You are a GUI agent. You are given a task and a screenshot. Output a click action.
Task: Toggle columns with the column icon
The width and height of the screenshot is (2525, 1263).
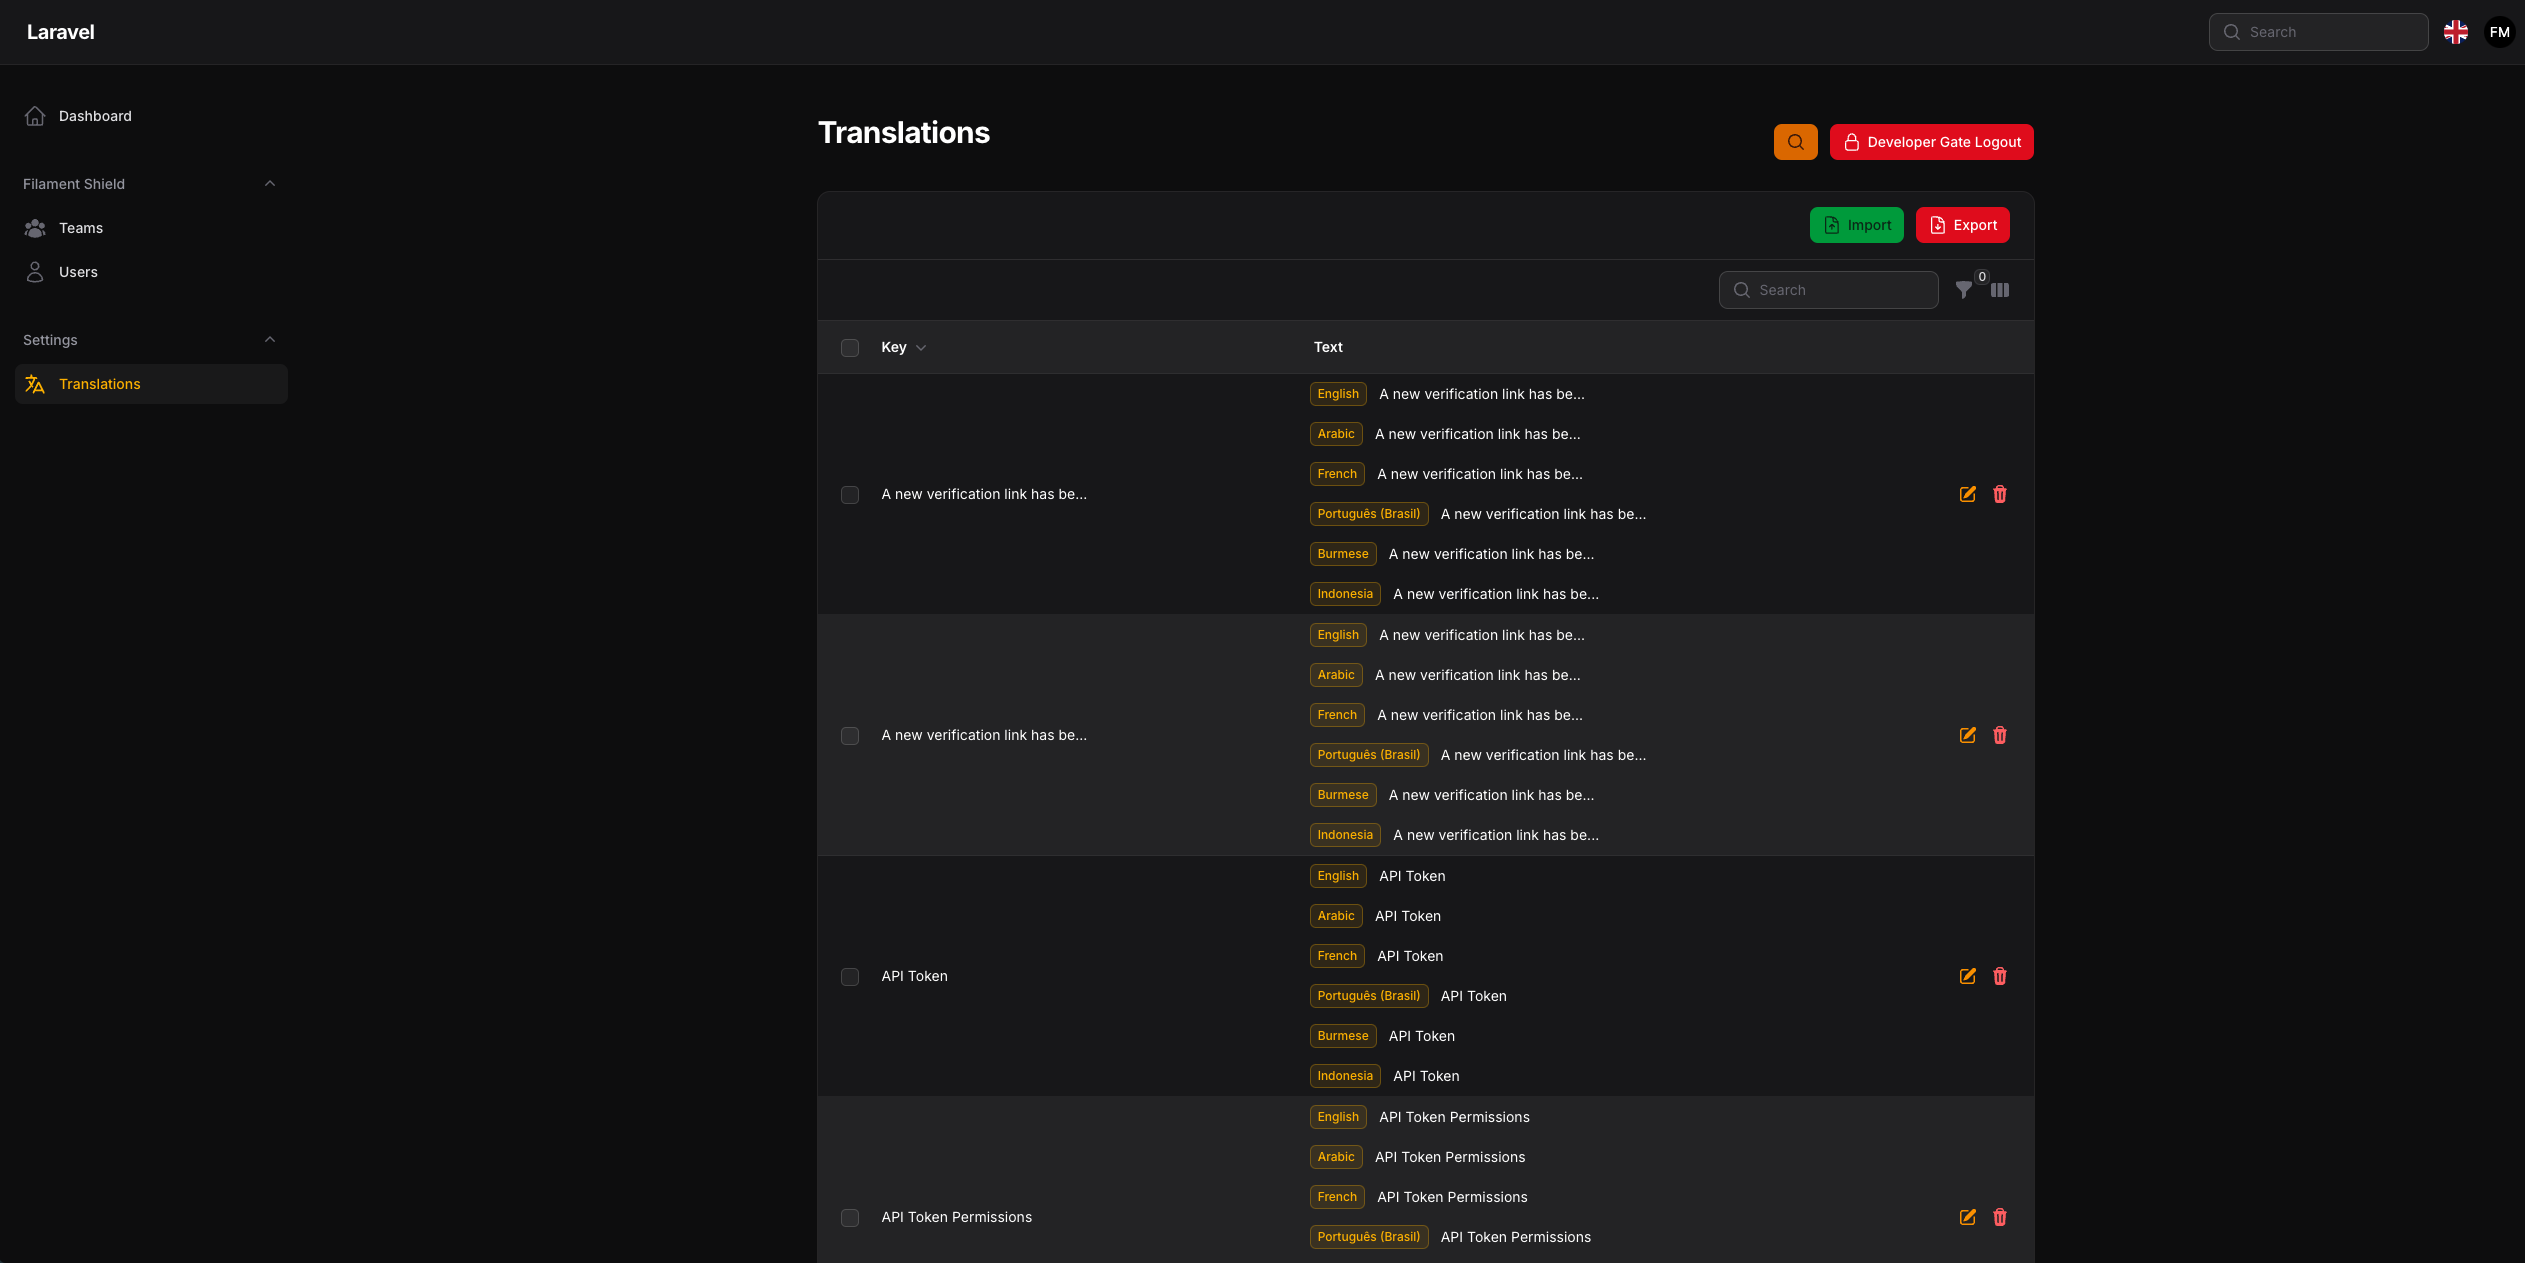point(1999,290)
